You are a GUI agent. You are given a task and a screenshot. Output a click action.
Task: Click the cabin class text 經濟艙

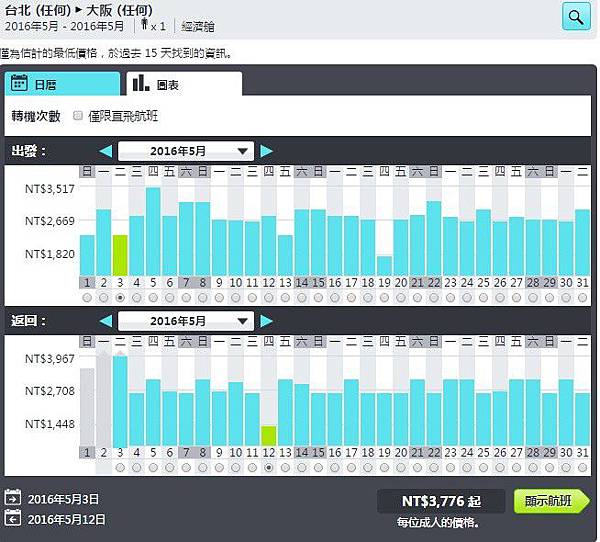pos(198,27)
